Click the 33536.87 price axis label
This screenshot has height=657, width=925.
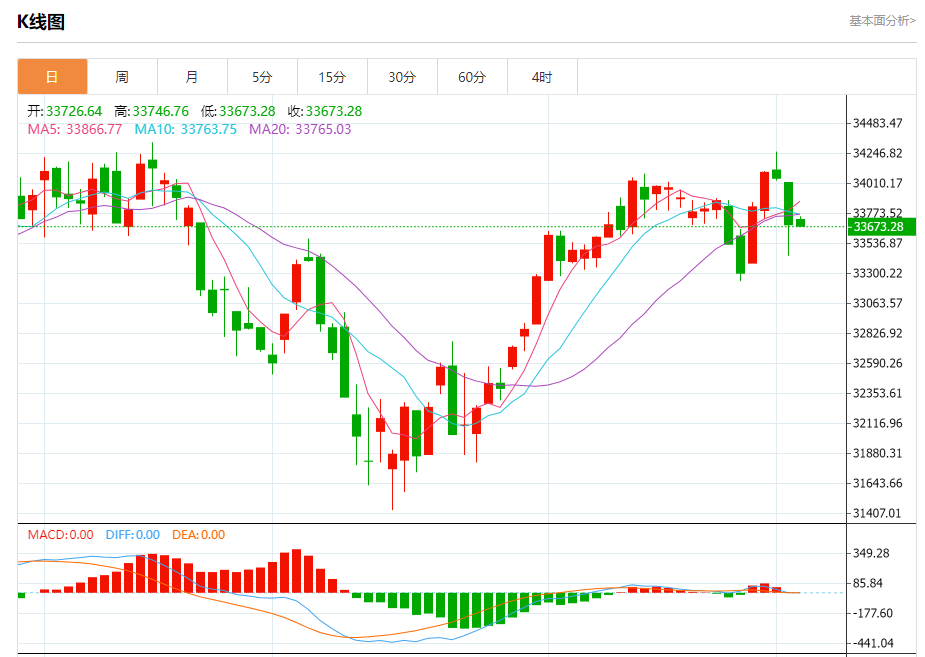(x=878, y=243)
